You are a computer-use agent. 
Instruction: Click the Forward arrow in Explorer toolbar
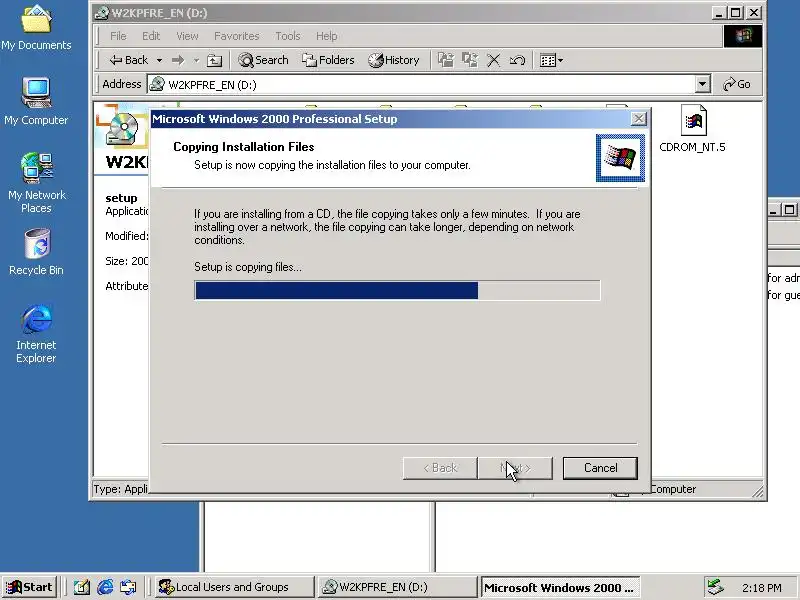[x=178, y=60]
